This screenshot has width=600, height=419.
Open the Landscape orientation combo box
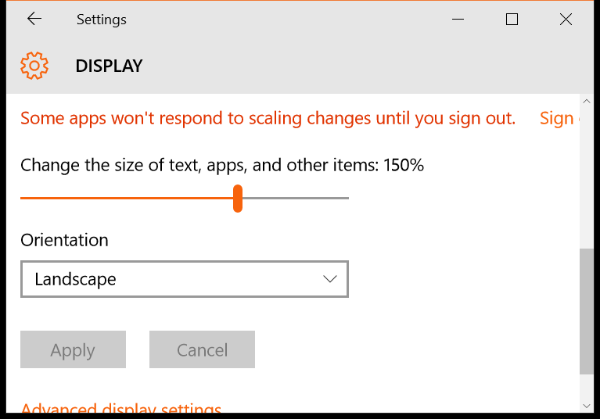[184, 279]
